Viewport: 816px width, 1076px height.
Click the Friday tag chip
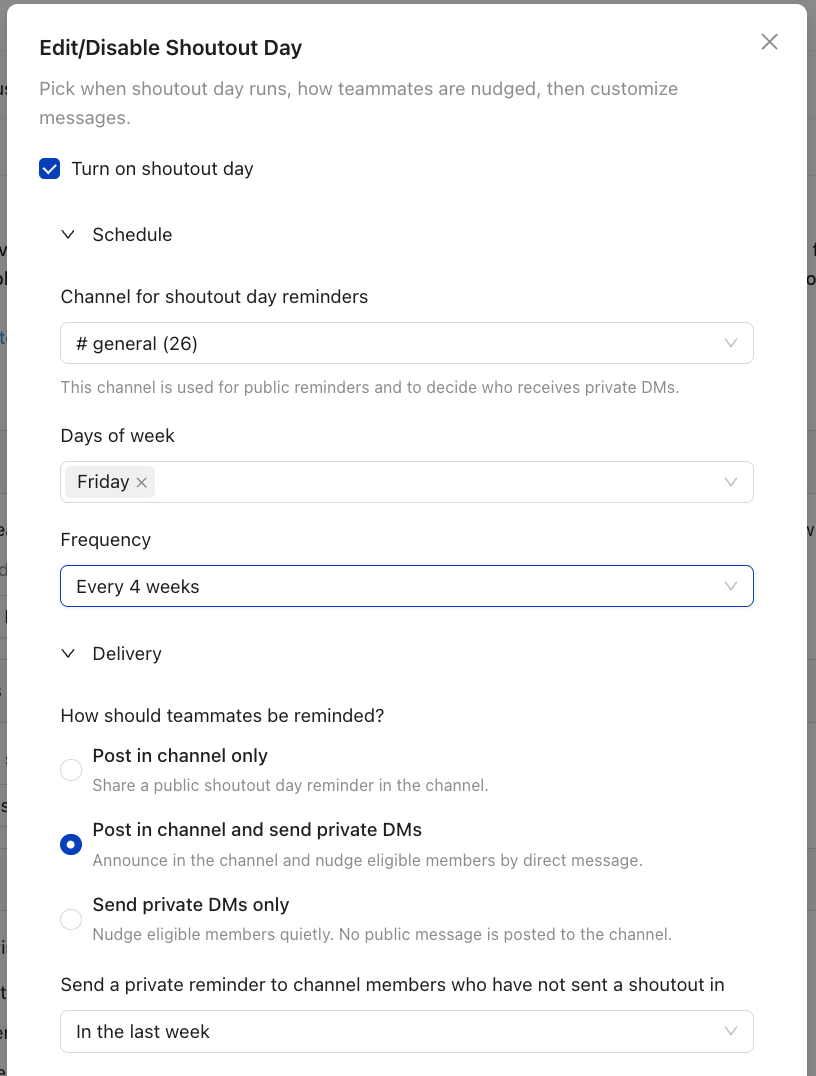(103, 482)
